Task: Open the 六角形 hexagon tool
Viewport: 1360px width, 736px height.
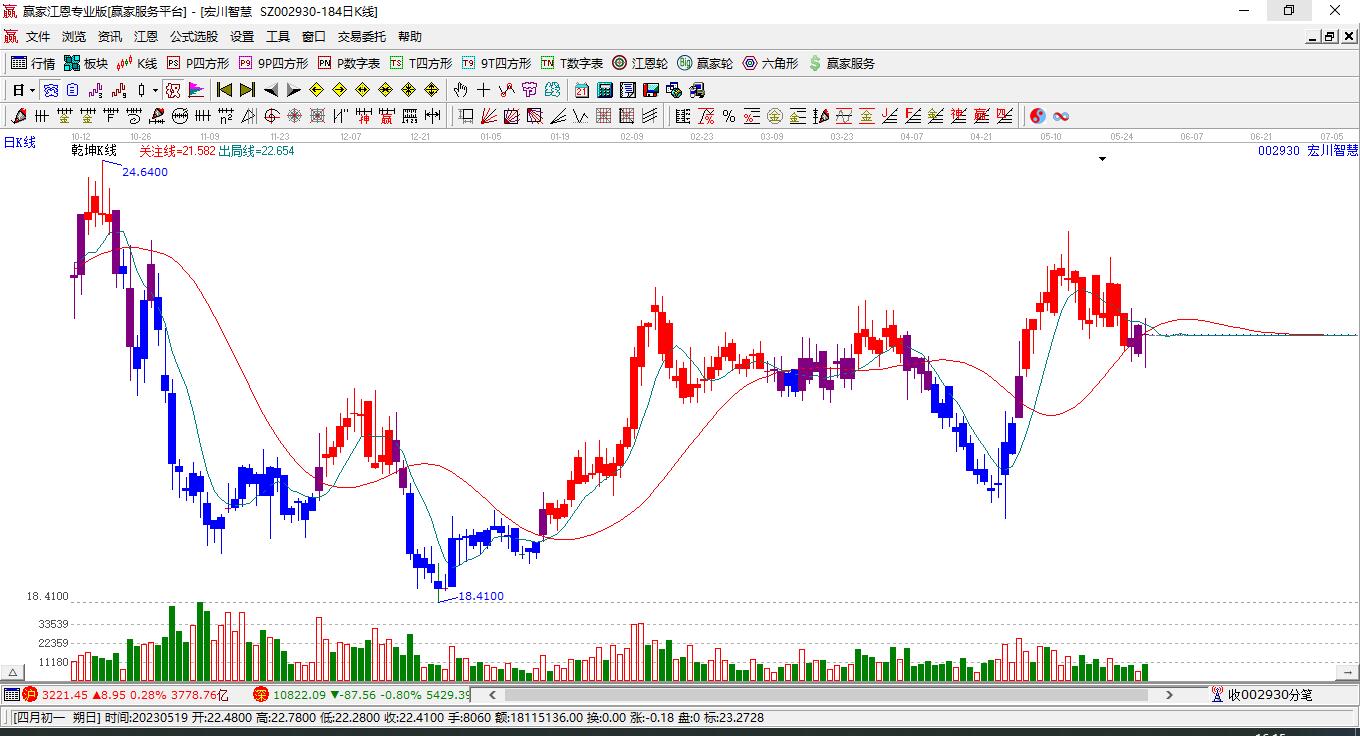Action: pos(770,63)
